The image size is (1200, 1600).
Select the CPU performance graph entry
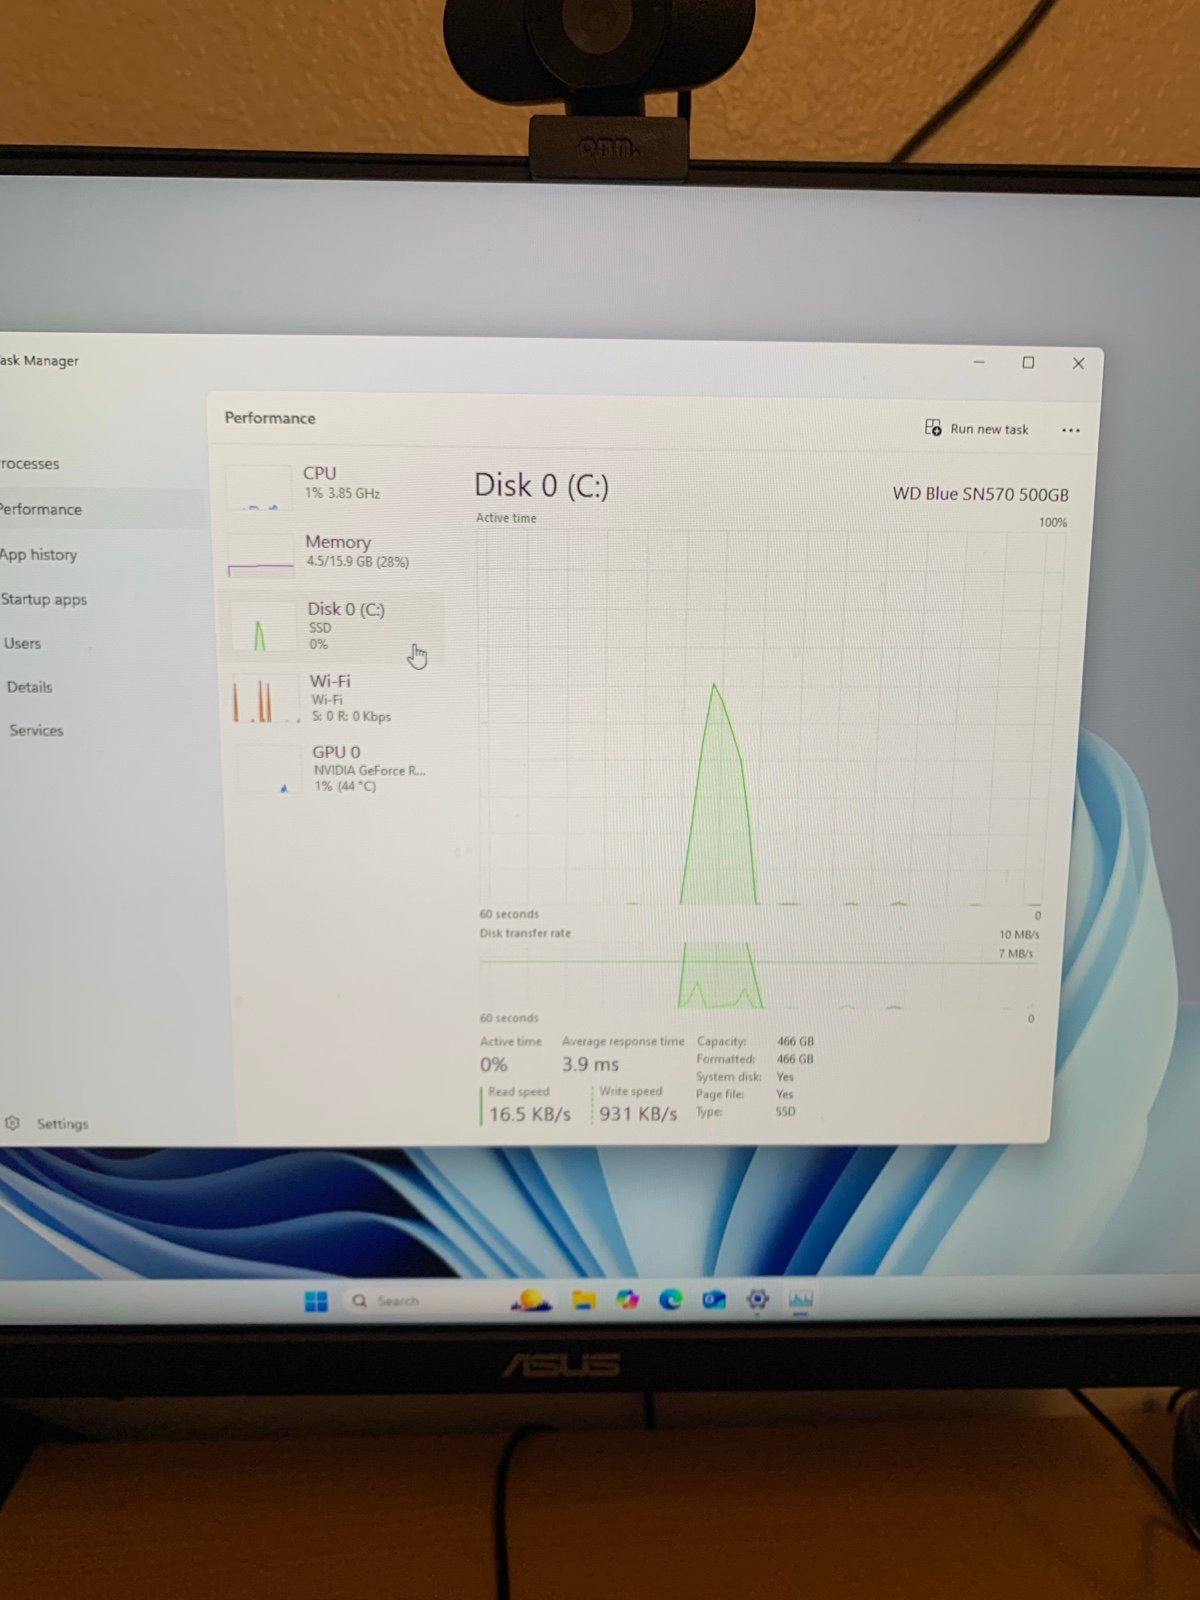click(332, 485)
